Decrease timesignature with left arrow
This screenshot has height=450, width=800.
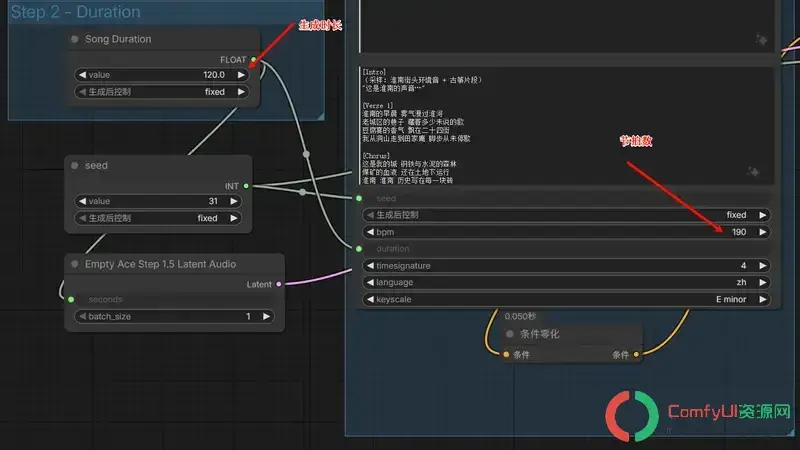370,266
